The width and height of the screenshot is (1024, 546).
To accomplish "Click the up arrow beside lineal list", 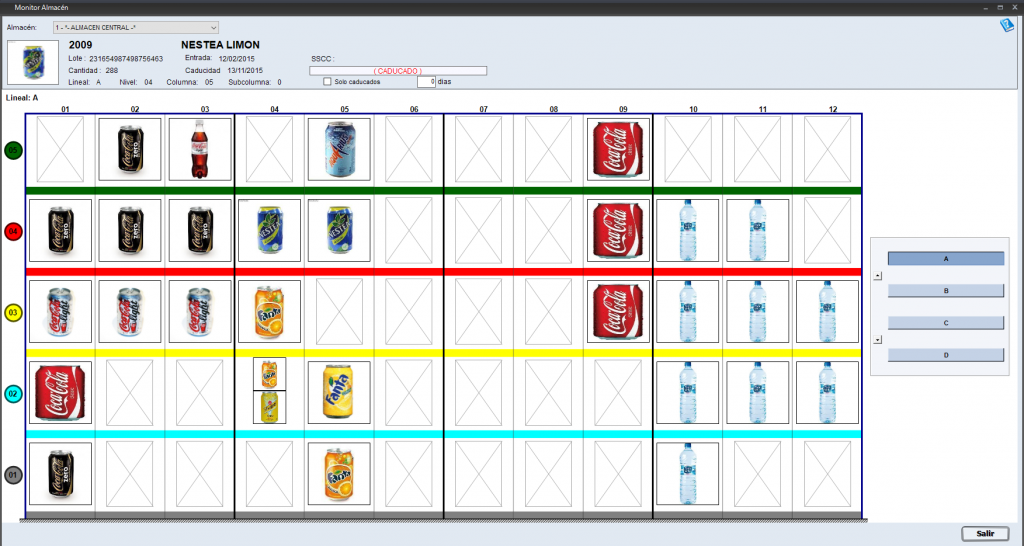I will pos(878,276).
